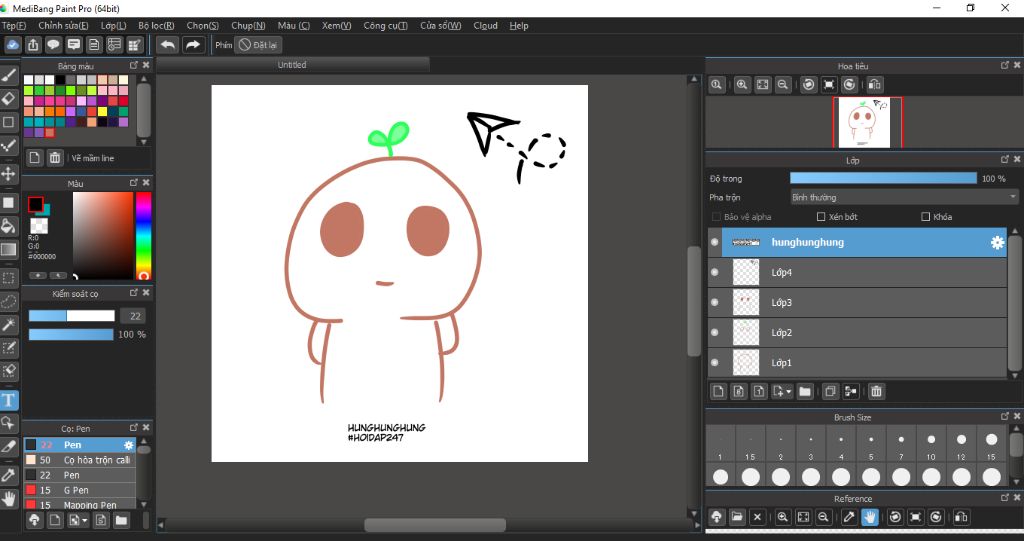
Task: Click the cloud save icon in toolbar
Action: (x=13, y=45)
